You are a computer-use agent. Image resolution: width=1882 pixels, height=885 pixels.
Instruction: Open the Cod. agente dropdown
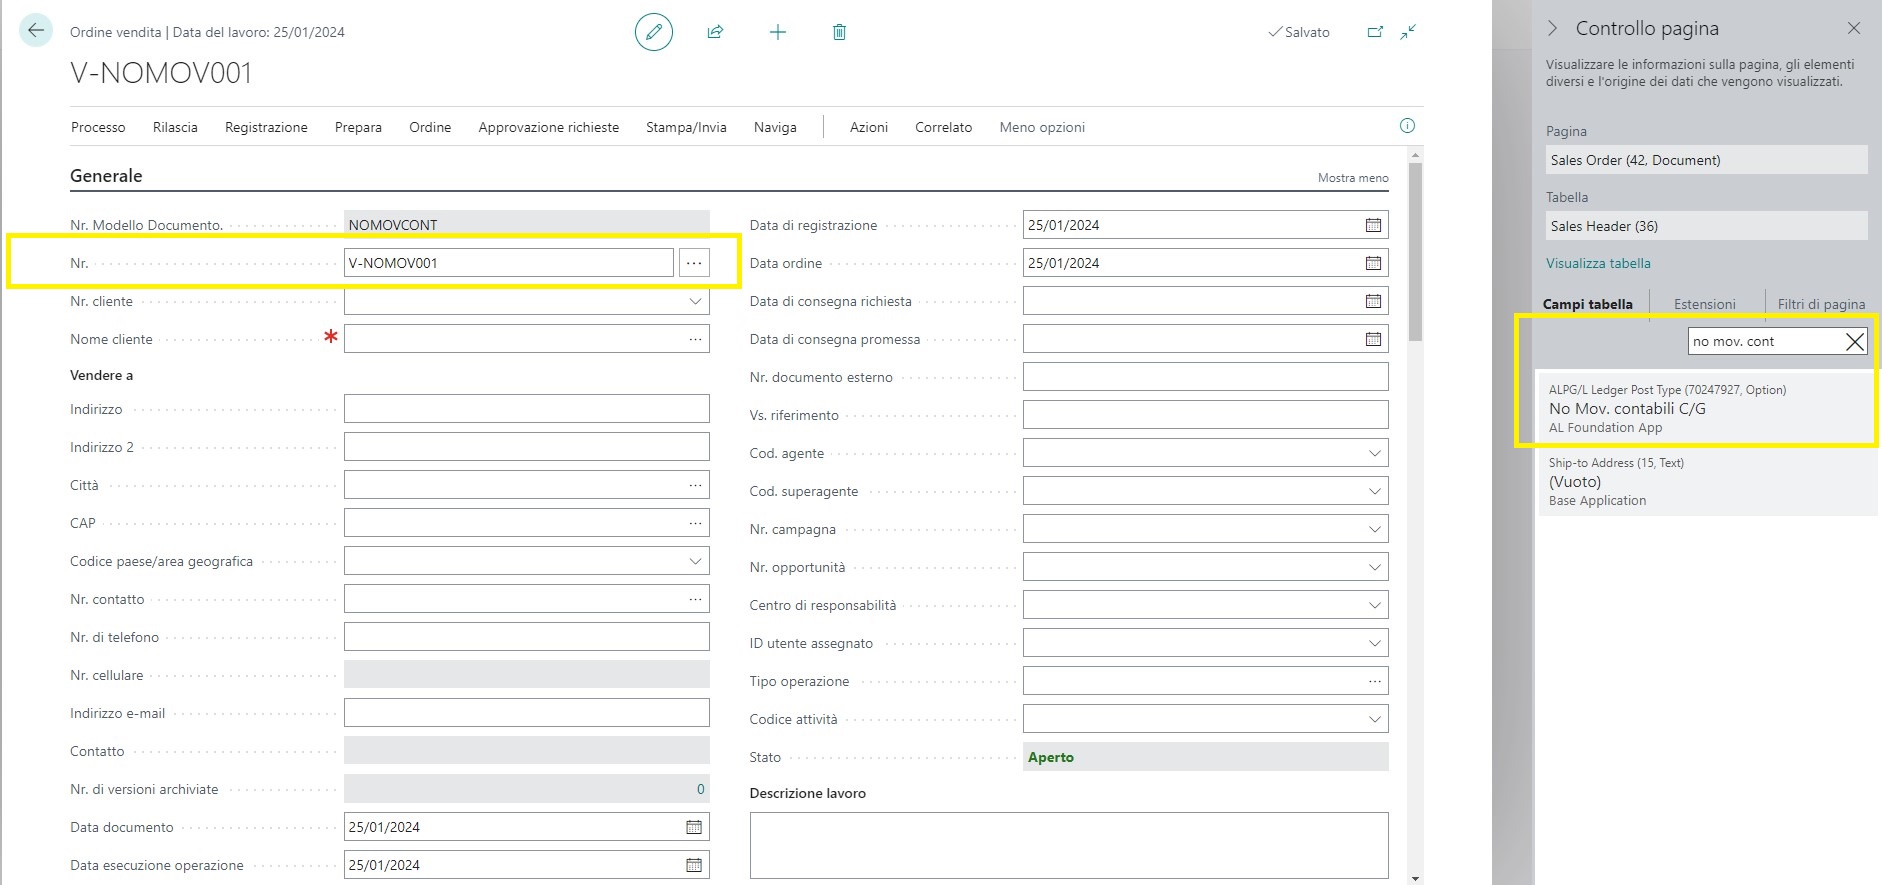pyautogui.click(x=1374, y=453)
